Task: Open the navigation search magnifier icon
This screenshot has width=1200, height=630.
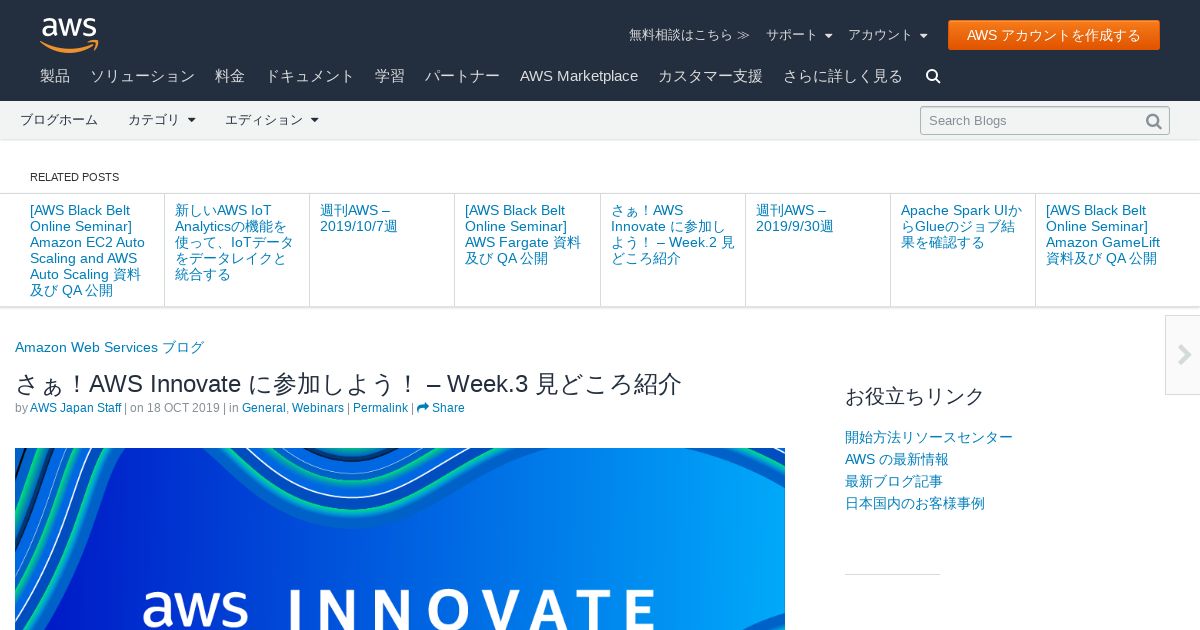Action: click(x=933, y=76)
